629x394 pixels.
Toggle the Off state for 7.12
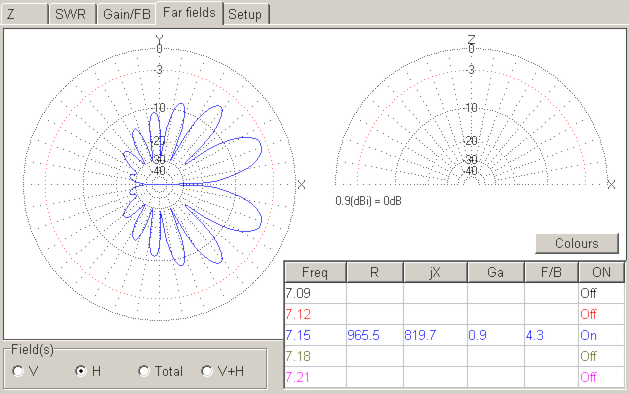601,314
